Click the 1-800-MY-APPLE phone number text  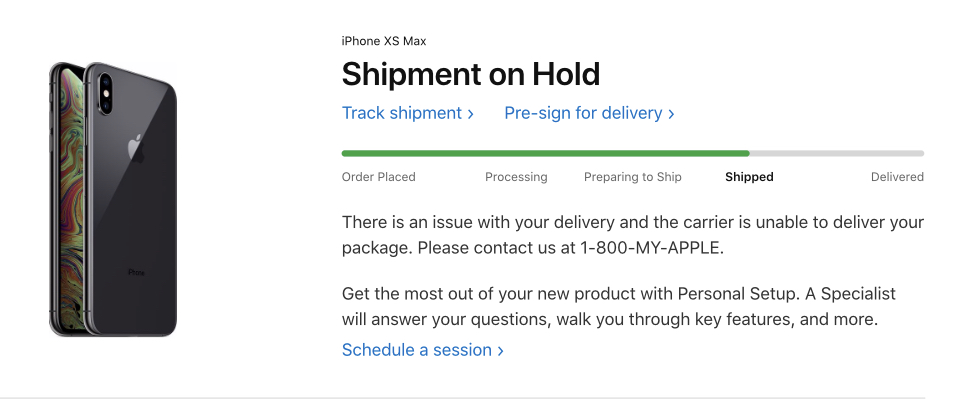(x=650, y=248)
